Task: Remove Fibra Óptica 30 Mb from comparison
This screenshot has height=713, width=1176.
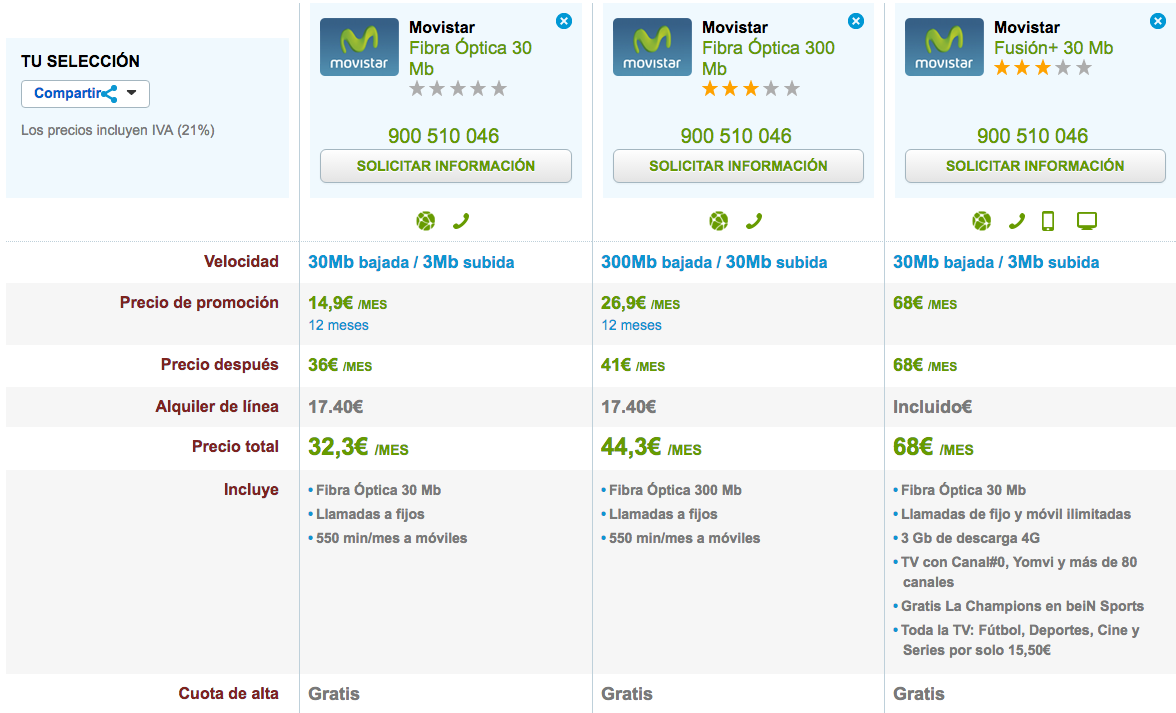Action: (564, 21)
